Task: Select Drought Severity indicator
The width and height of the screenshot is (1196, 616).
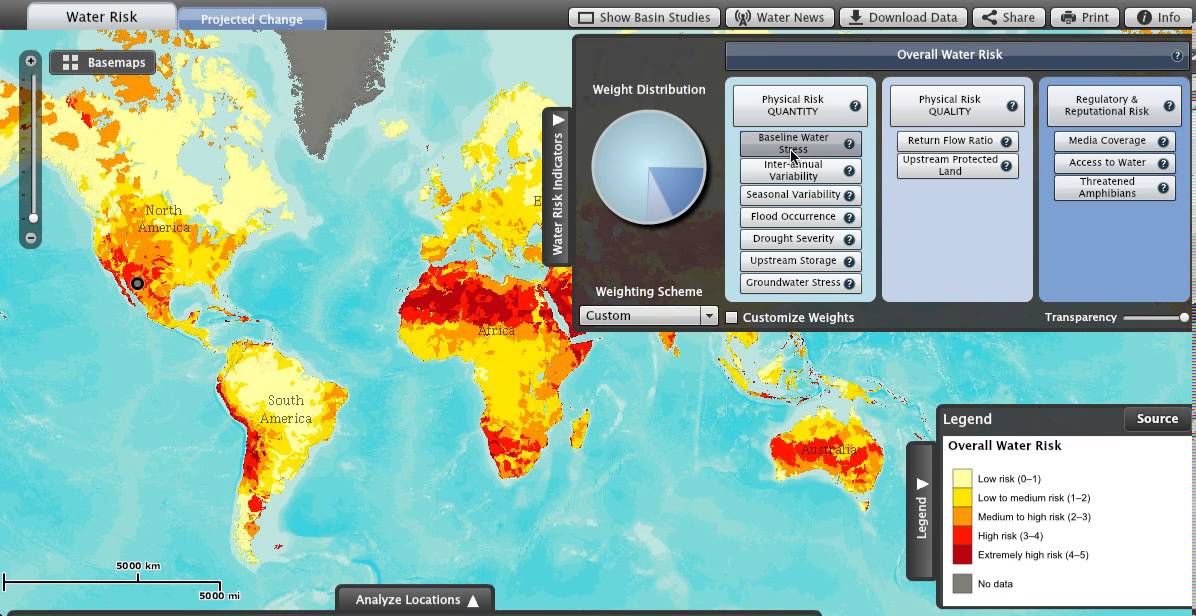Action: pos(800,239)
